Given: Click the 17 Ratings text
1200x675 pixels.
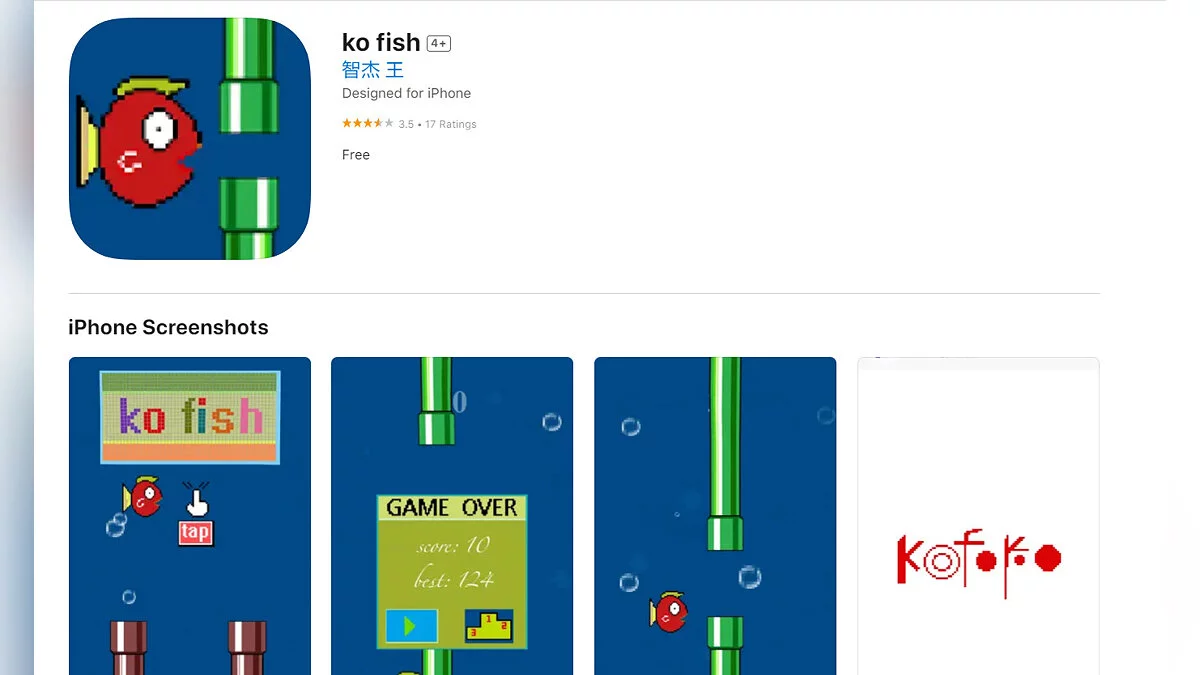Looking at the screenshot, I should (x=451, y=124).
